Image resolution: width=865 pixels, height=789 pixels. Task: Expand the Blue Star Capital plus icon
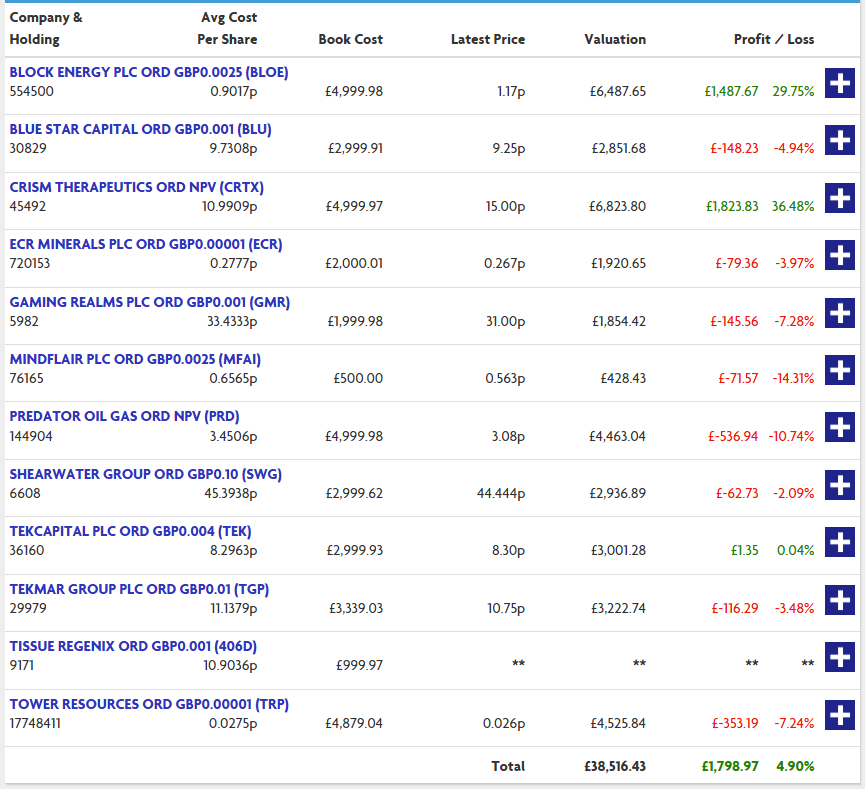click(x=840, y=140)
